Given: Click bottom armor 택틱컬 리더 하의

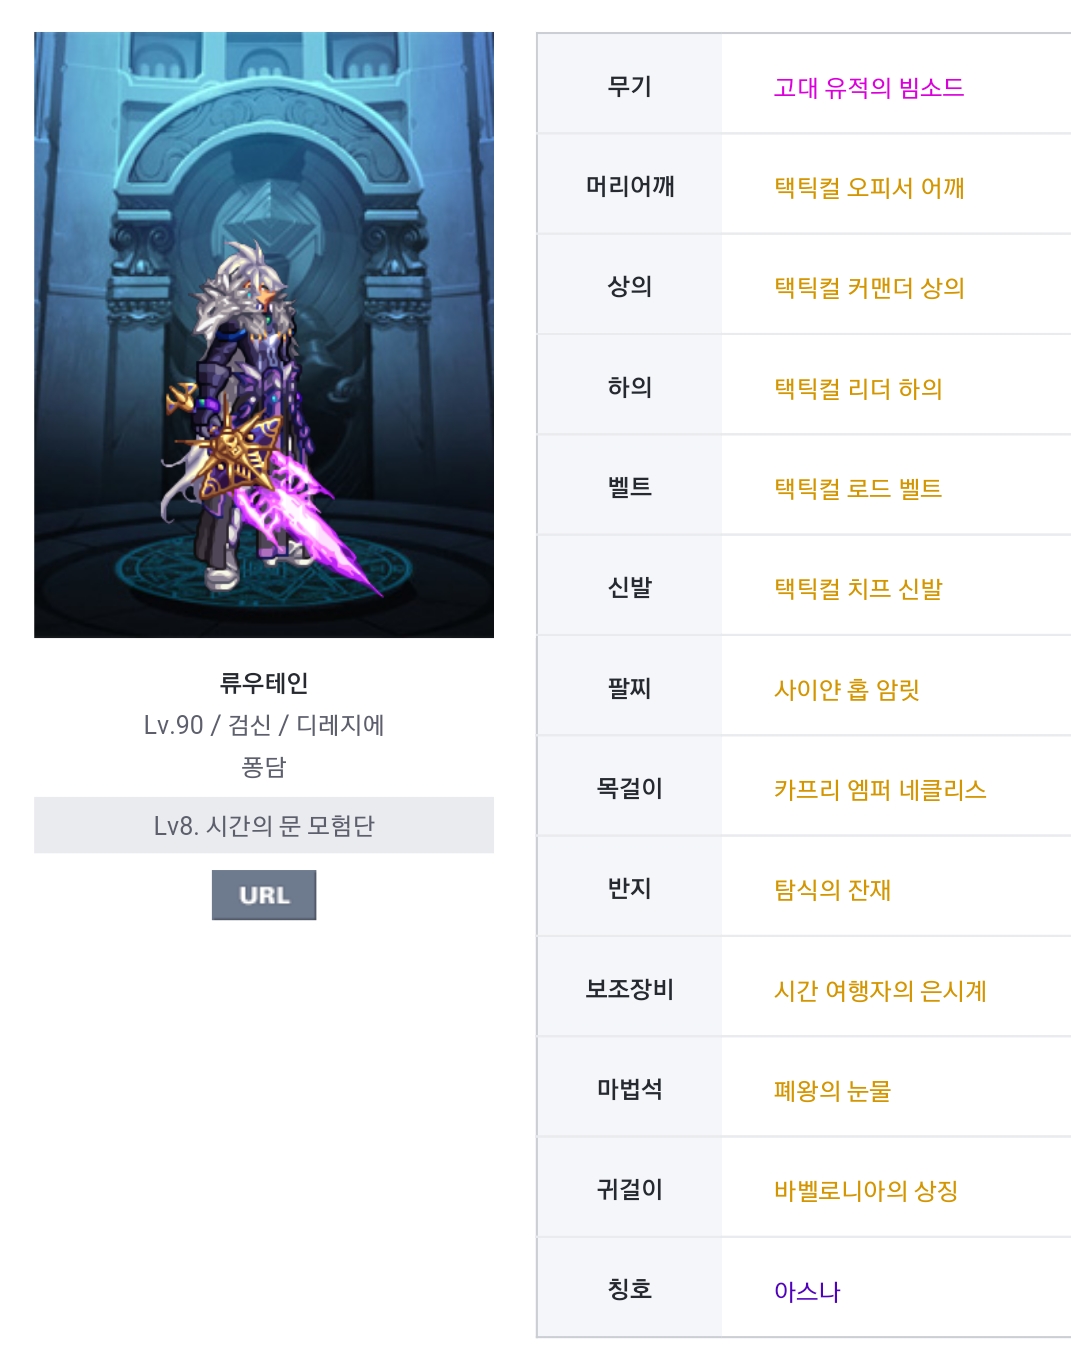Looking at the screenshot, I should click(x=858, y=389).
